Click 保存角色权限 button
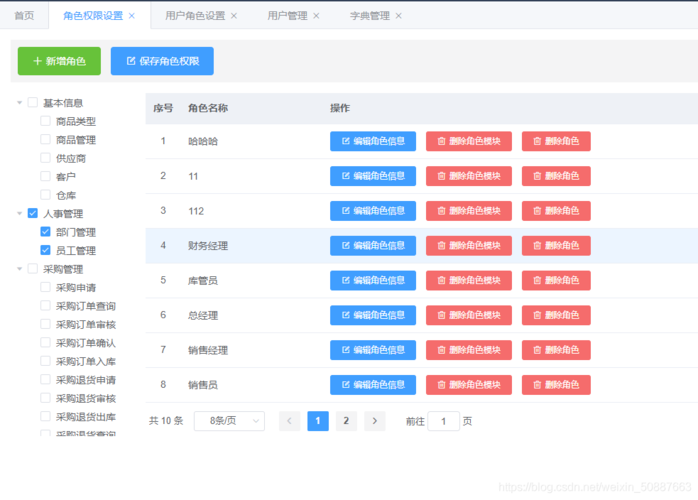Viewport: 698px width, 500px height. tap(162, 61)
